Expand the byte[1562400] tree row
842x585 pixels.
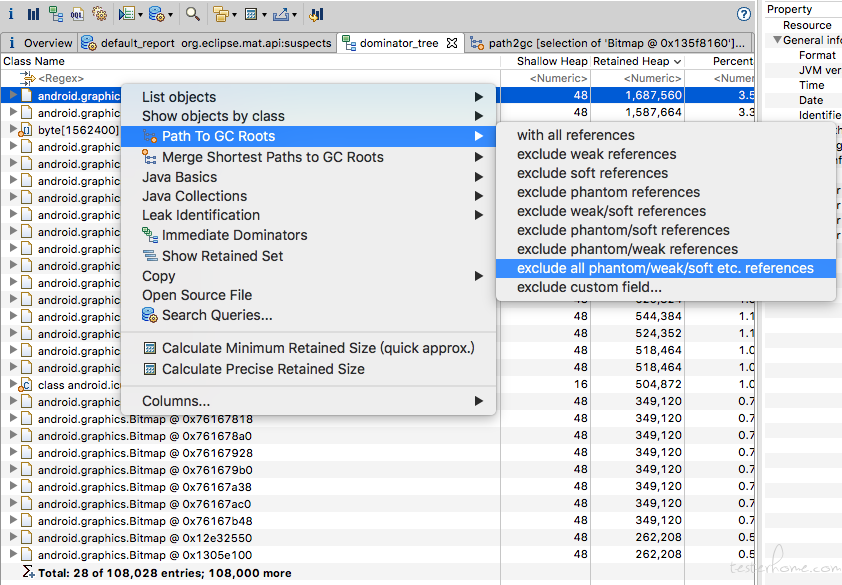tap(13, 130)
